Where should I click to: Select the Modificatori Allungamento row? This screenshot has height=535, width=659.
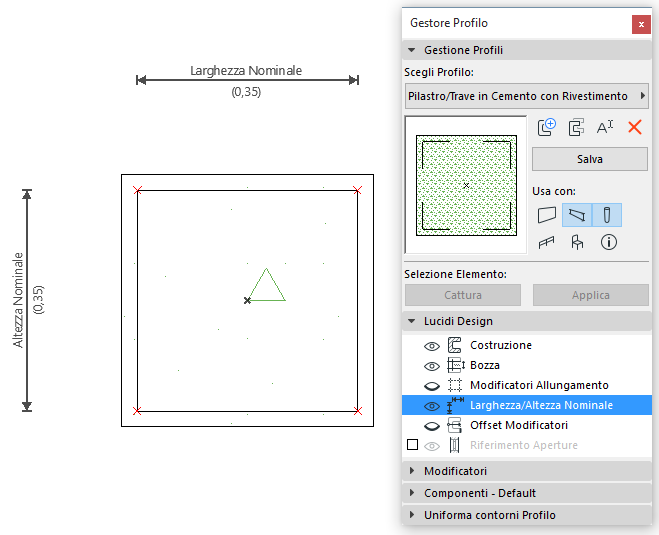click(x=527, y=385)
